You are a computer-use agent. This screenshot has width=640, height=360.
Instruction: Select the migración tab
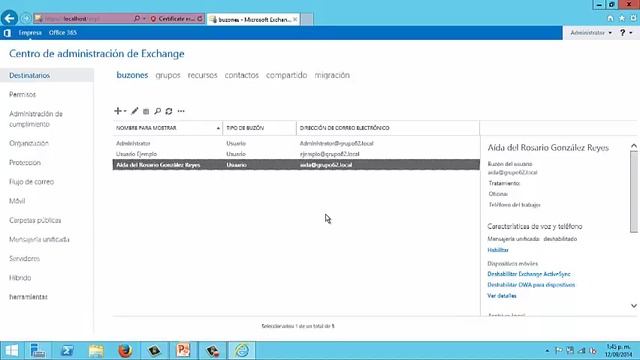click(x=332, y=75)
